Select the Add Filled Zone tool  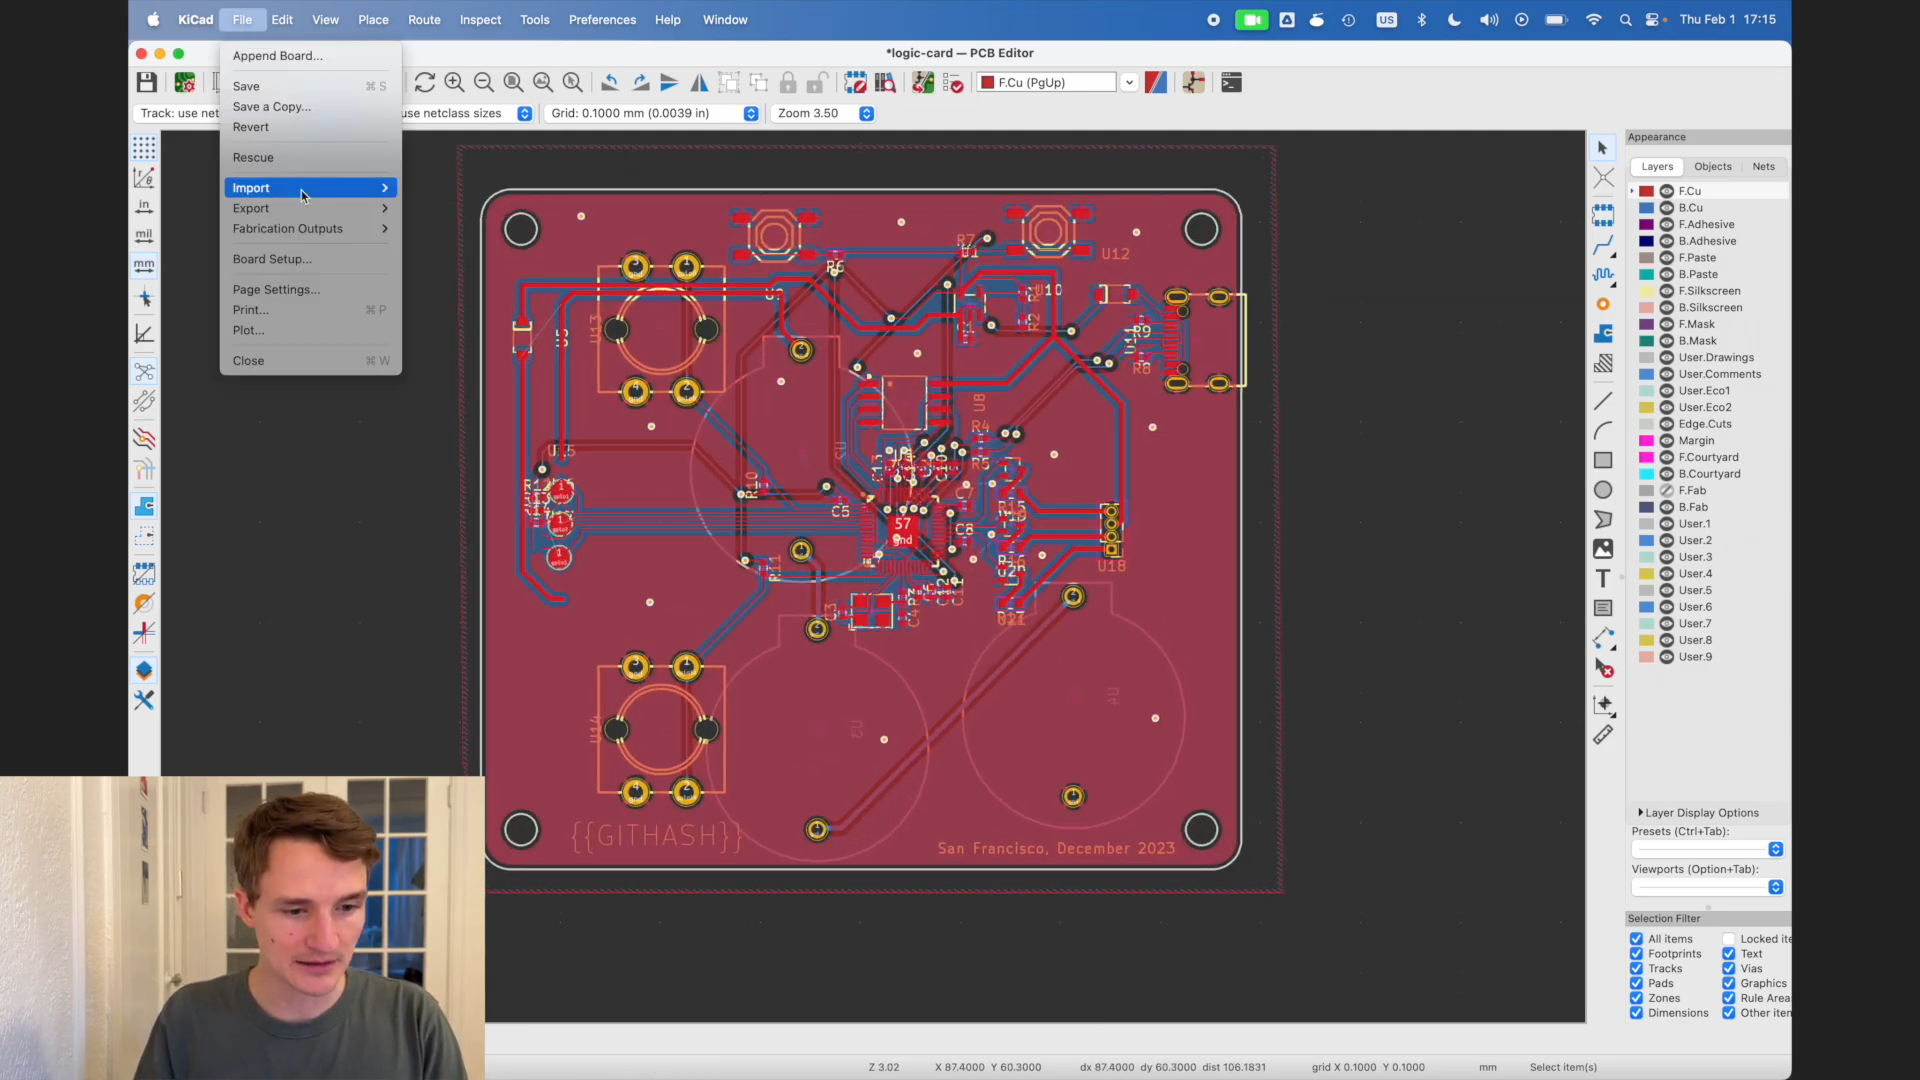point(1603,333)
